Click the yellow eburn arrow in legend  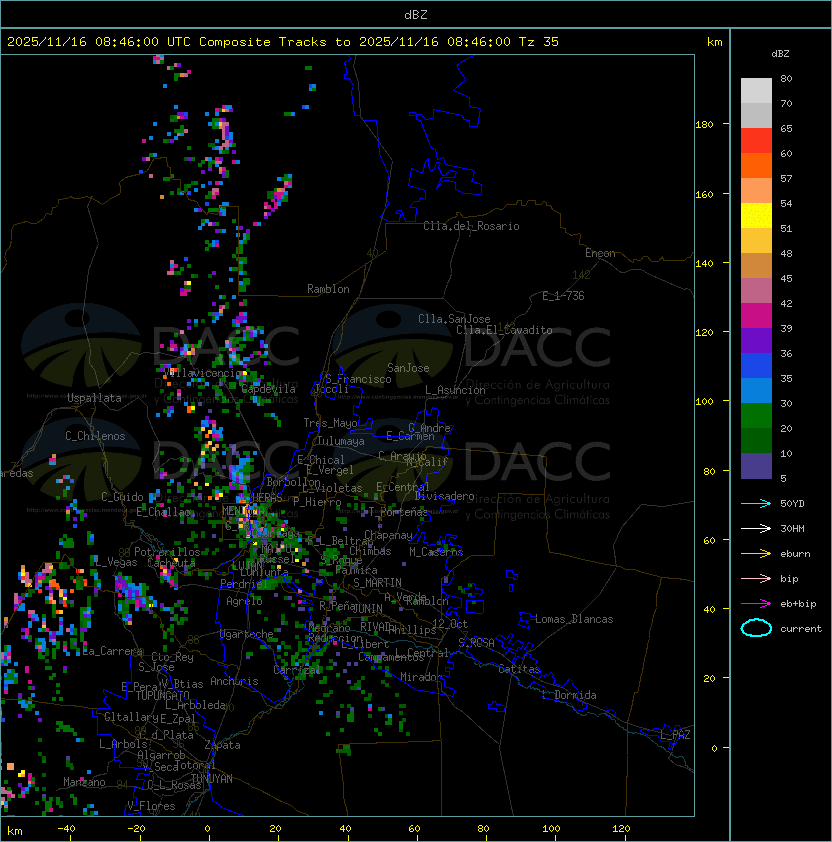(x=756, y=554)
